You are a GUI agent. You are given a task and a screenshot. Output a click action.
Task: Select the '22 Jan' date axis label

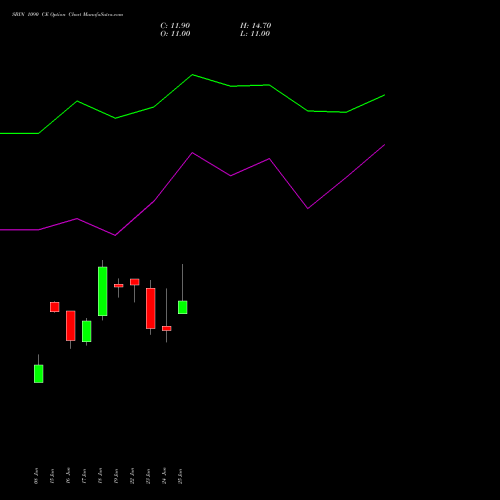pos(132,476)
